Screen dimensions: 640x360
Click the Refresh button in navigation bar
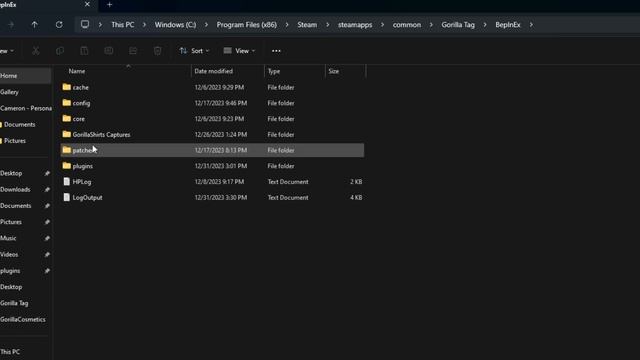[x=59, y=25]
